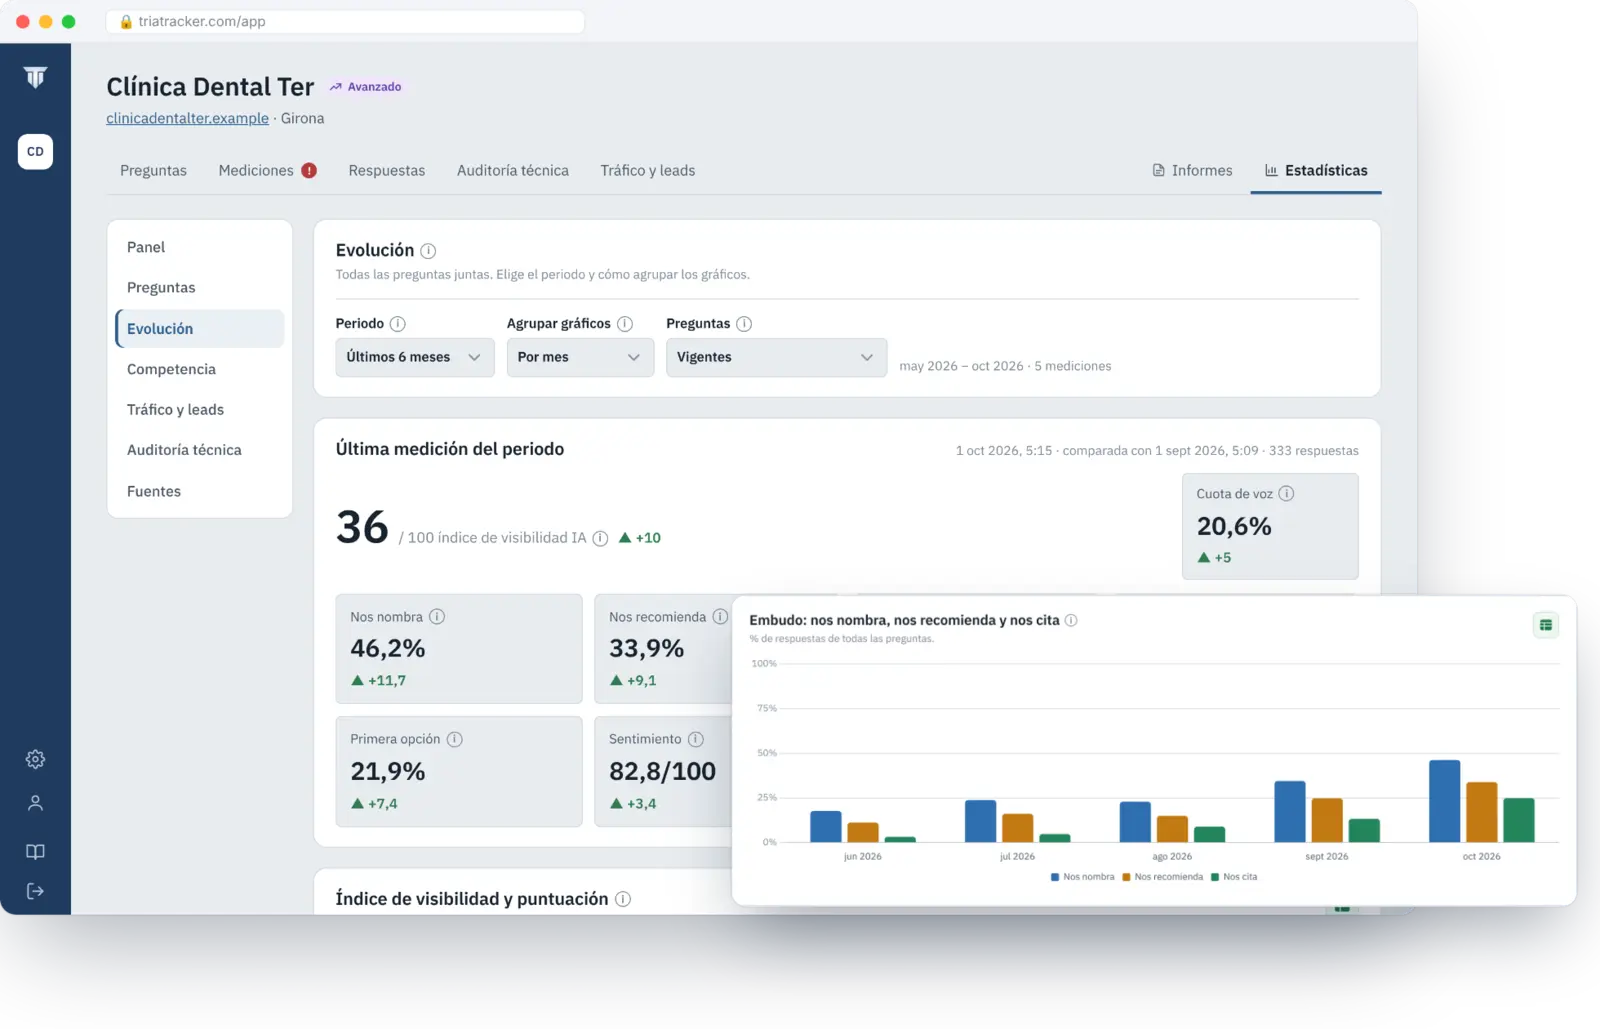Click the info icon on the Primera opción card
The width and height of the screenshot is (1600, 1029).
tap(454, 740)
